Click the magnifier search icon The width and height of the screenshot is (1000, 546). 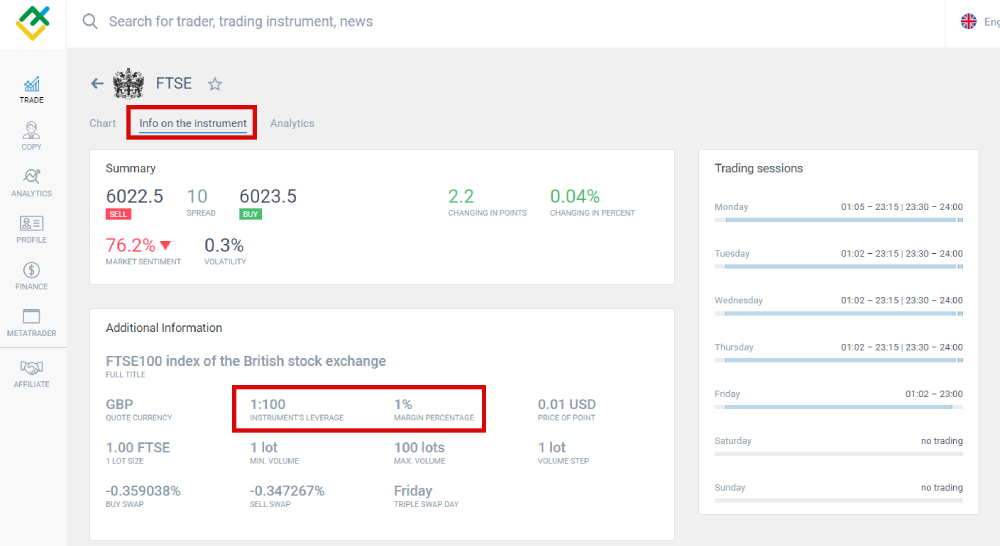[90, 21]
